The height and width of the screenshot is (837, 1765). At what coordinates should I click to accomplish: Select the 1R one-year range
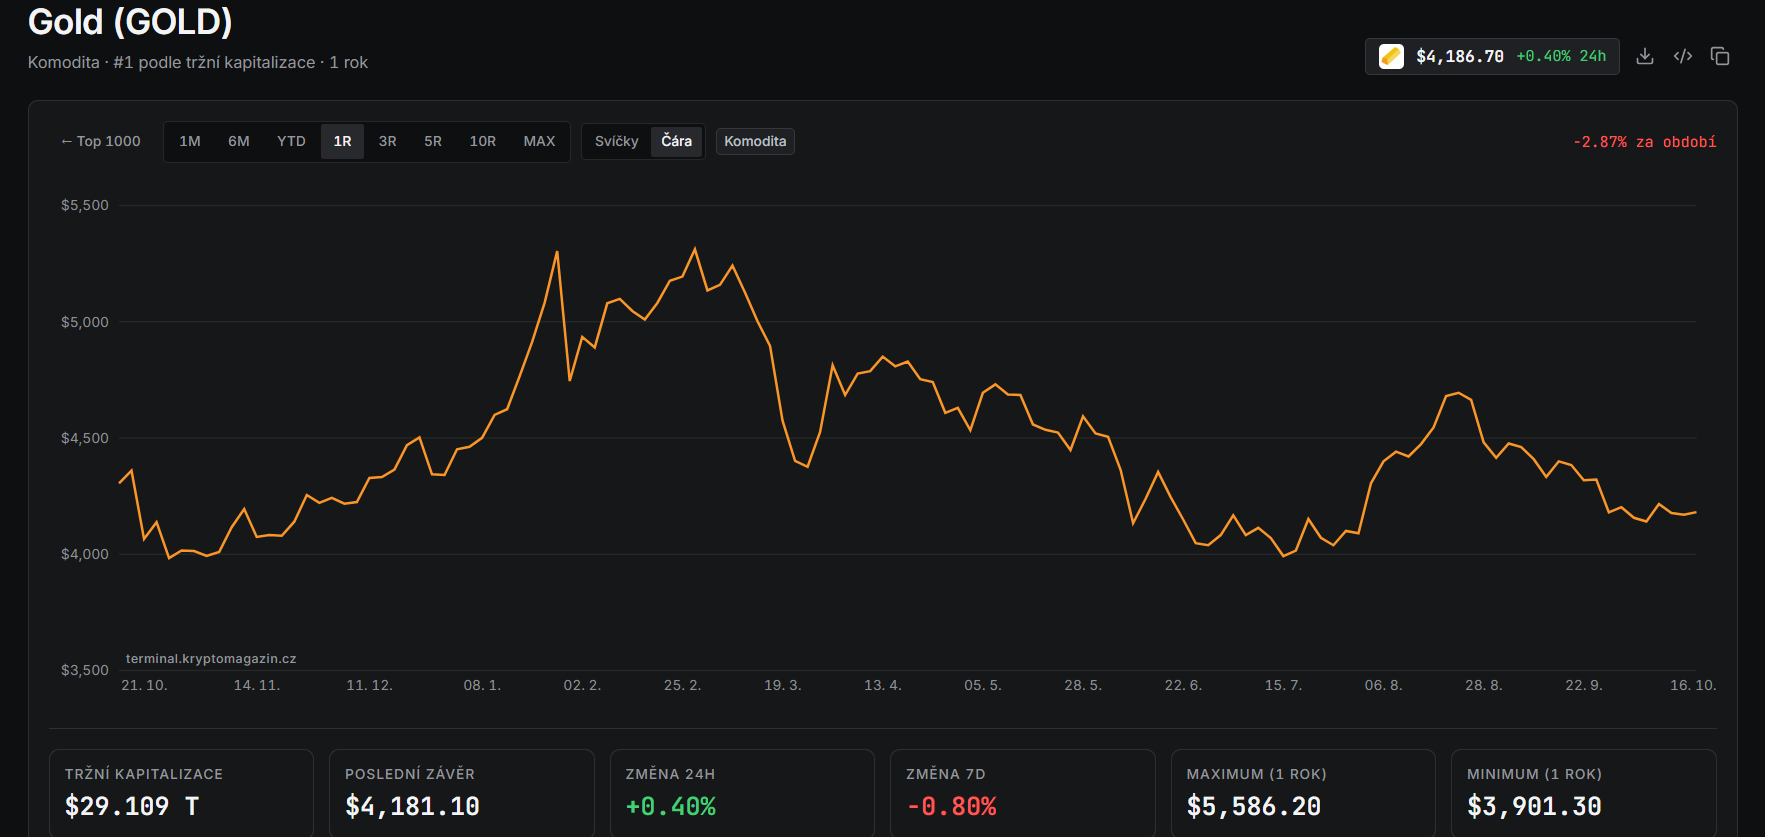(x=342, y=141)
